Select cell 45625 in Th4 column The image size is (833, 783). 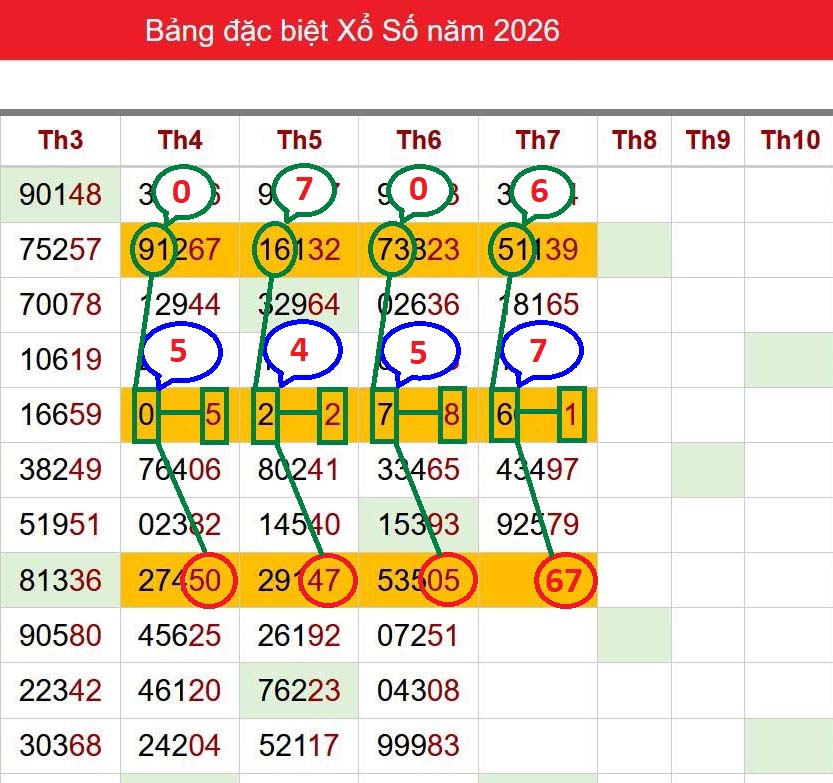[x=180, y=635]
